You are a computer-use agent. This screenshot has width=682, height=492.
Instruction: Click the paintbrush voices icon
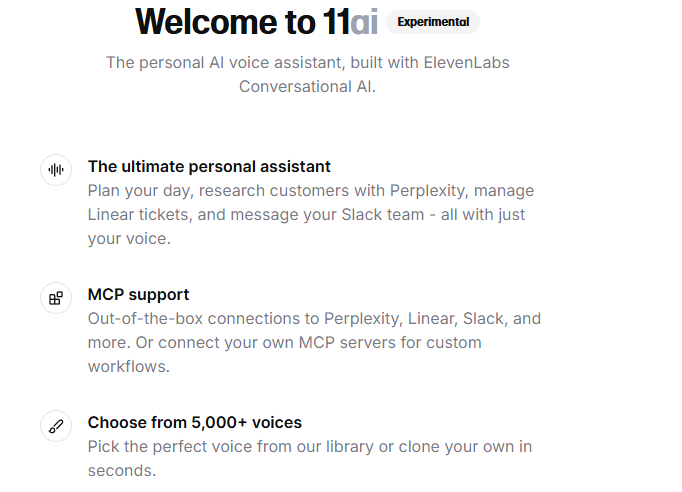point(56,426)
